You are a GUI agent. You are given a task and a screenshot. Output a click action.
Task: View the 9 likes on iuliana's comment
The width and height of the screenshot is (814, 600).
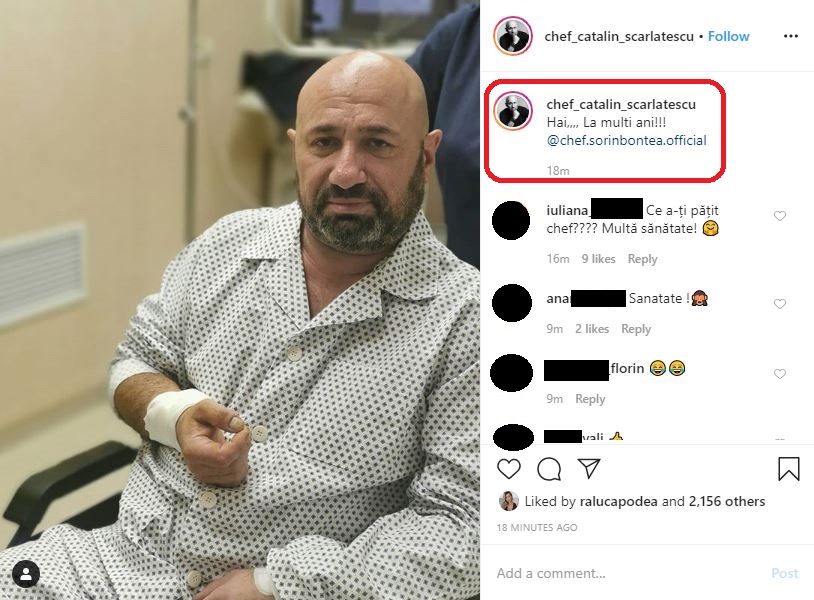[598, 258]
